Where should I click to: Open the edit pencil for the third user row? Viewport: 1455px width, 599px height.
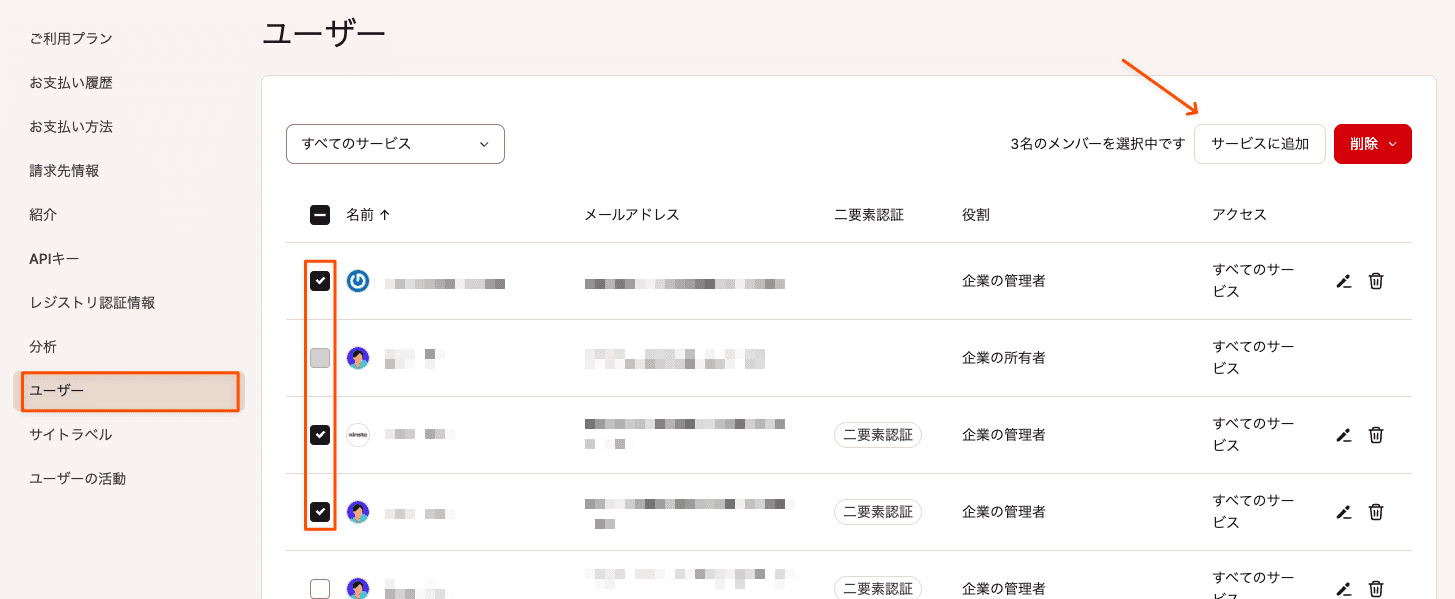[1344, 435]
